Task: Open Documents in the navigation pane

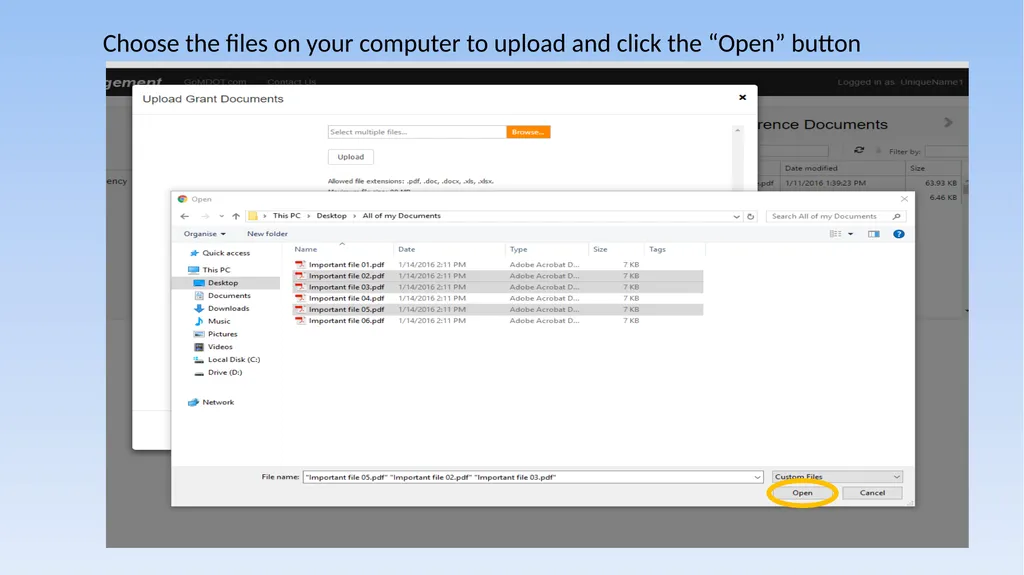Action: 229,295
